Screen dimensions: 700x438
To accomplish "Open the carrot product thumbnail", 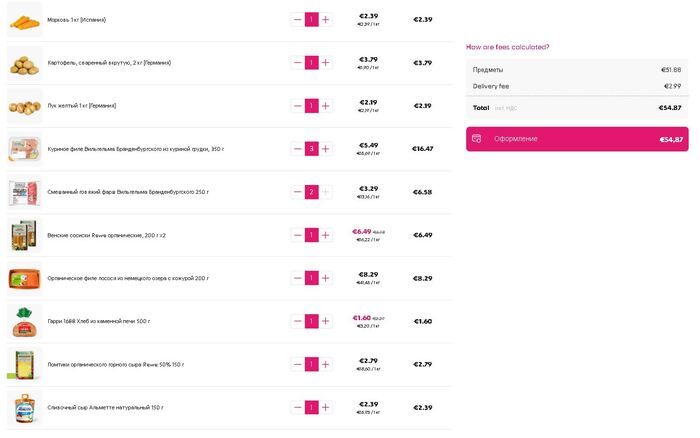I will pos(25,21).
